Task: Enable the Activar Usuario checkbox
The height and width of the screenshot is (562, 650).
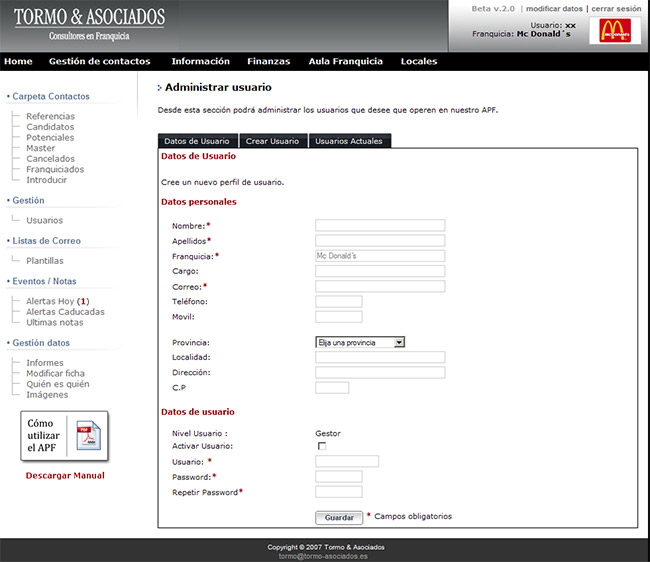Action: coord(321,446)
